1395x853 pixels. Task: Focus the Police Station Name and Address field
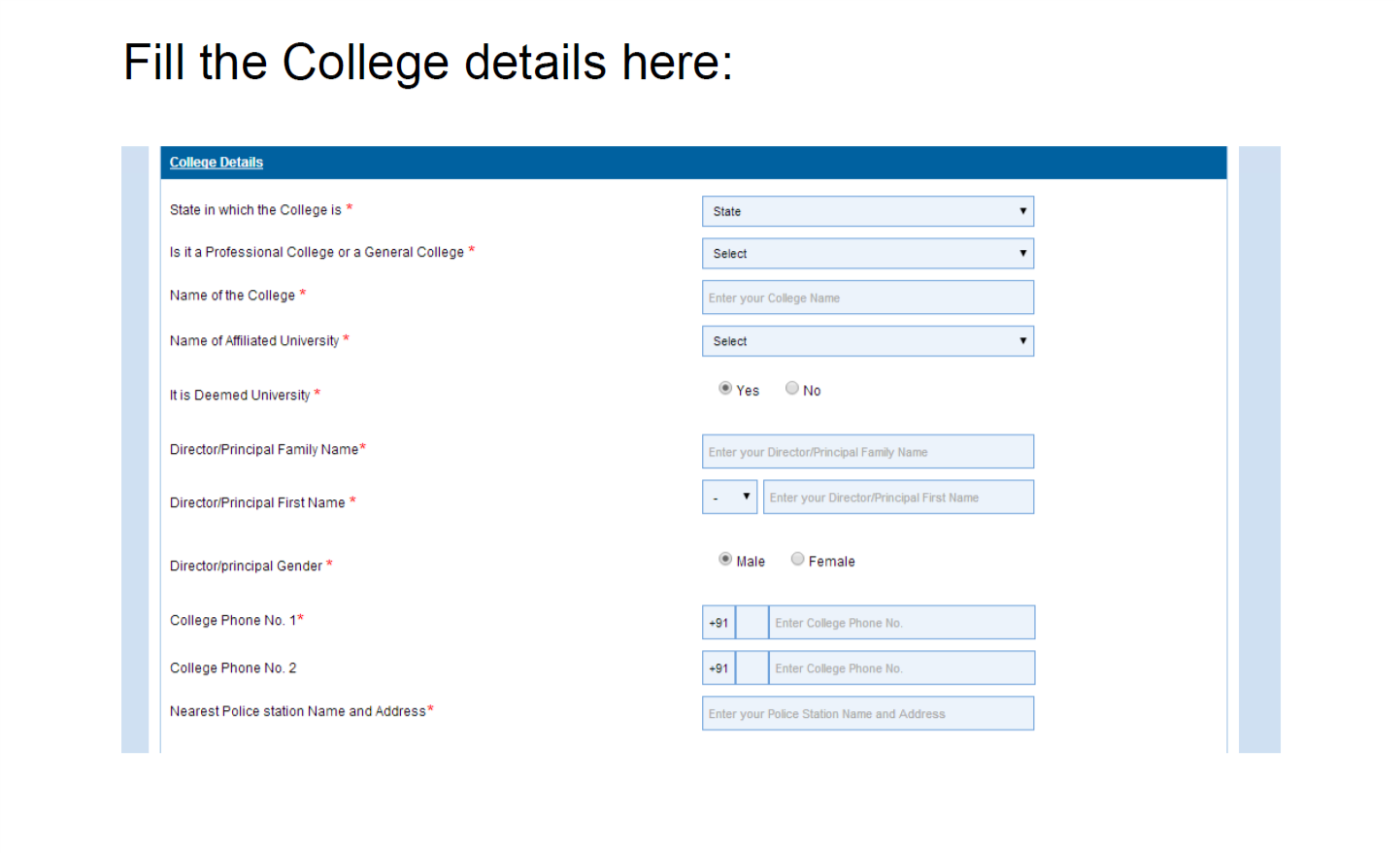867,714
